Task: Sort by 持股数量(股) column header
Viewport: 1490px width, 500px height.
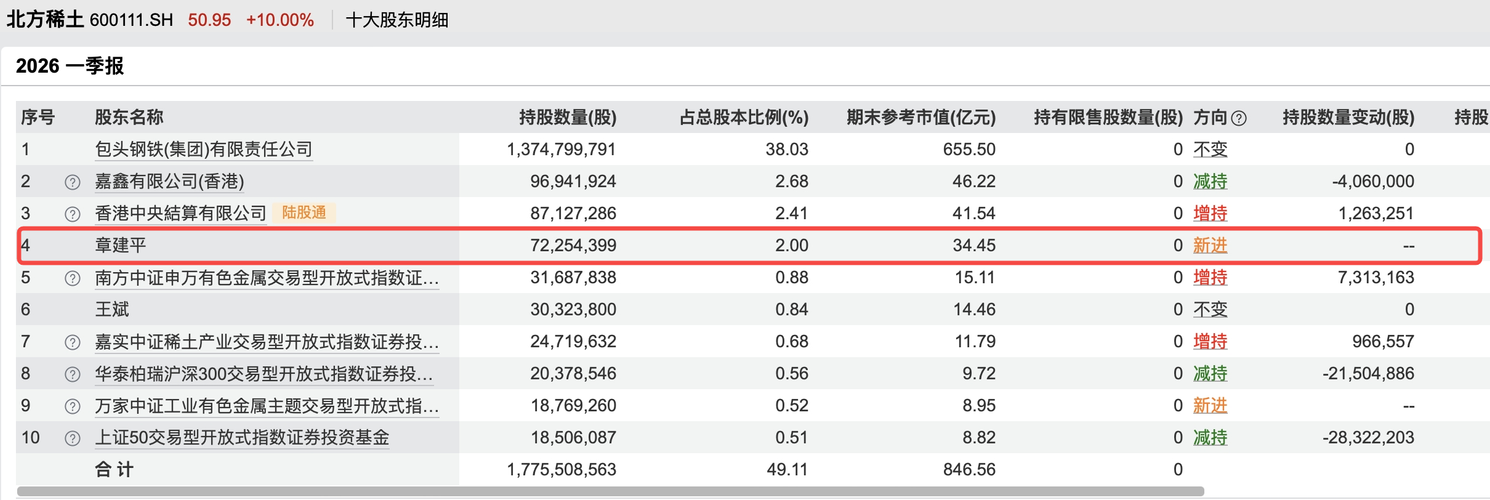Action: [x=567, y=118]
